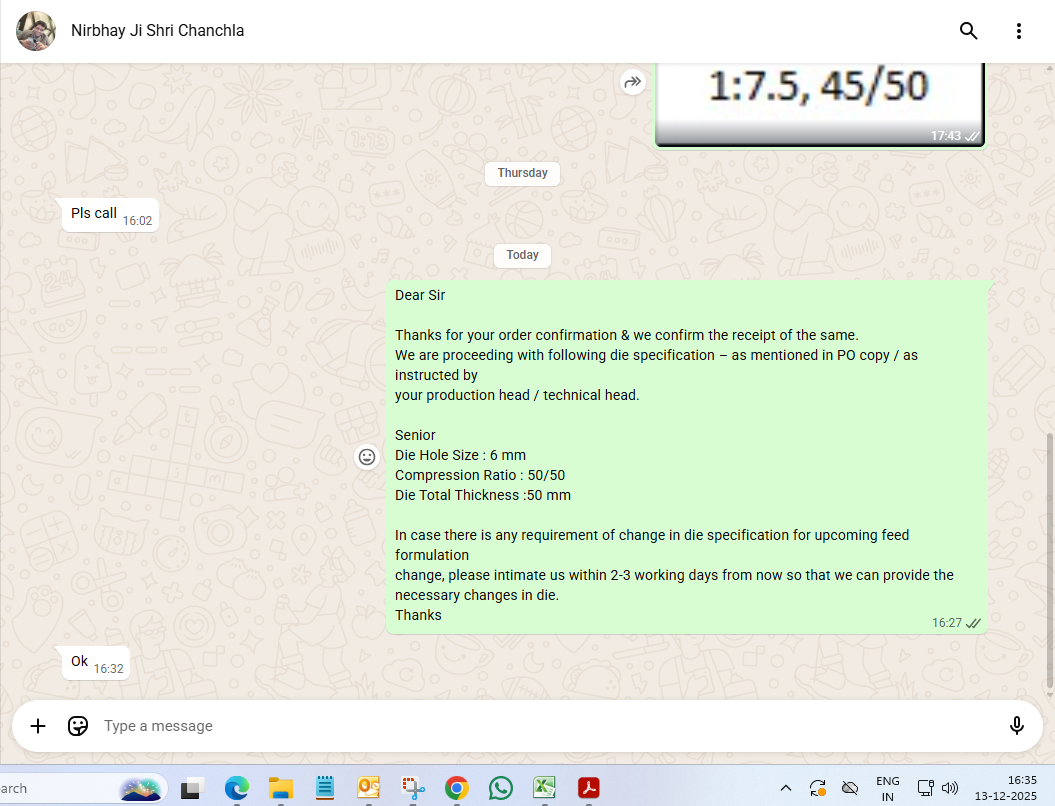React to message with the emoji icon
1055x806 pixels.
(x=367, y=456)
